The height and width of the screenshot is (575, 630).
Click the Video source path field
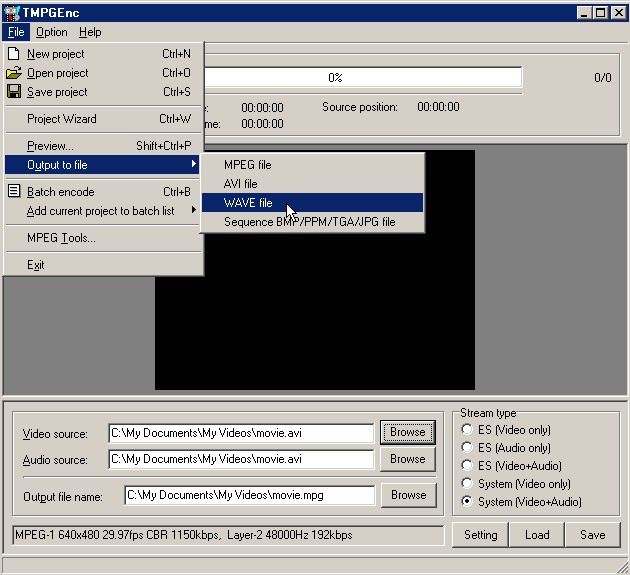click(241, 433)
